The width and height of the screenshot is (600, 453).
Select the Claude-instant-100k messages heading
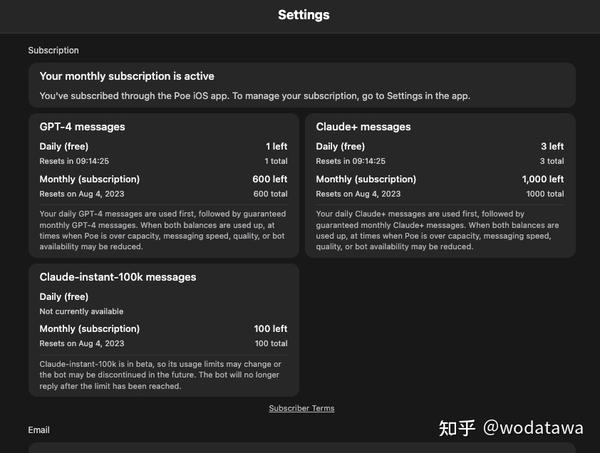point(118,276)
